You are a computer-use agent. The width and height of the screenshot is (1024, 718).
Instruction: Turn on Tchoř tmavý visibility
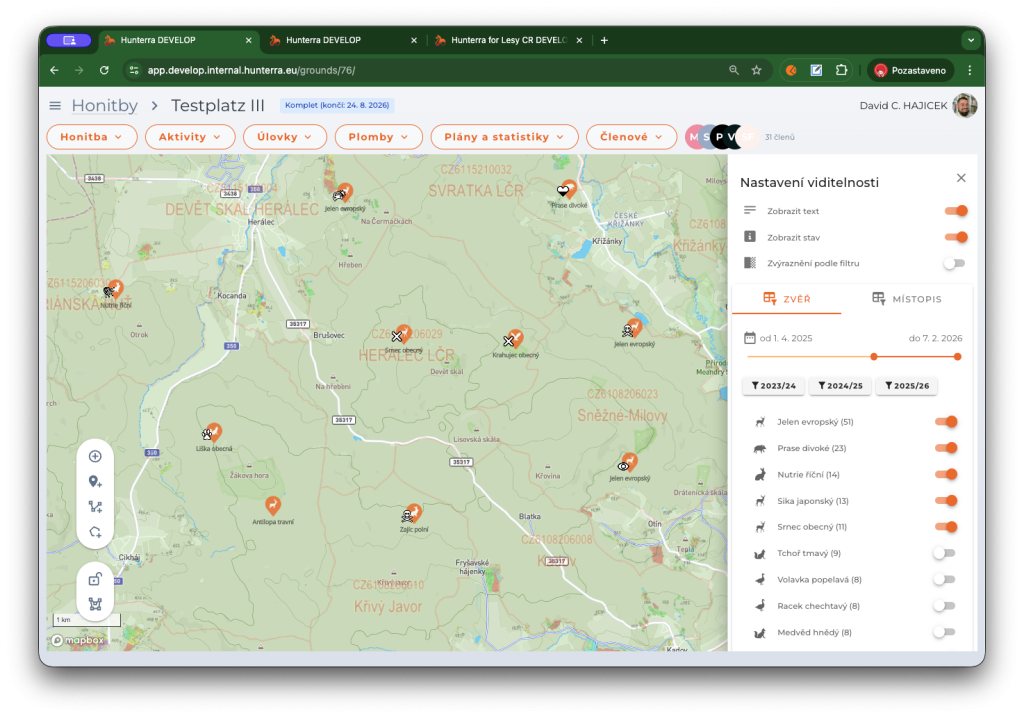coord(944,553)
